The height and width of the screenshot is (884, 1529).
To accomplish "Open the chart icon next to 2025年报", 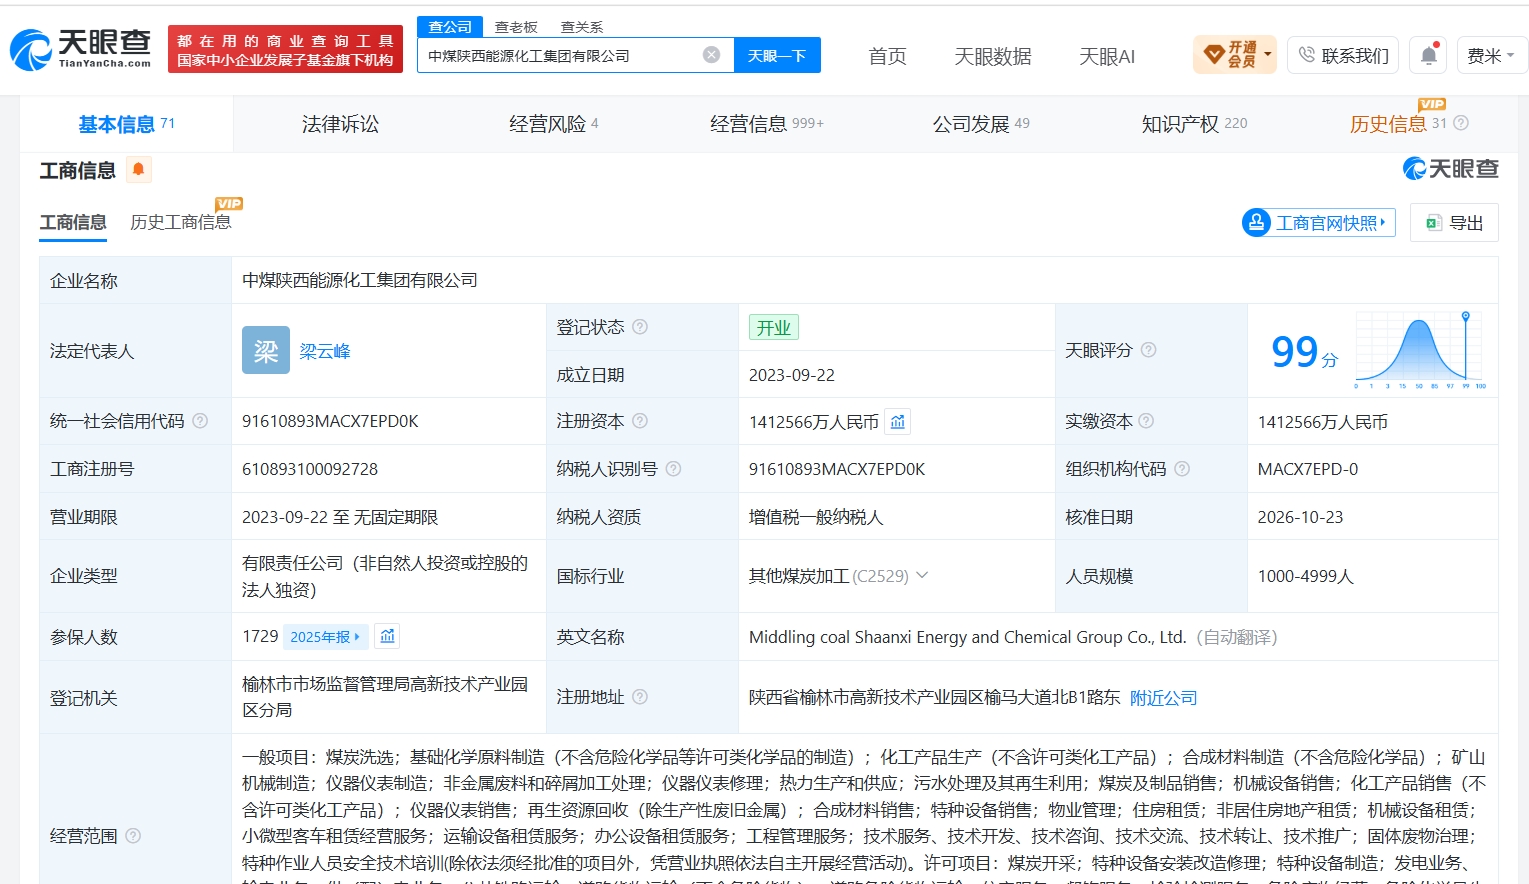I will tap(388, 636).
